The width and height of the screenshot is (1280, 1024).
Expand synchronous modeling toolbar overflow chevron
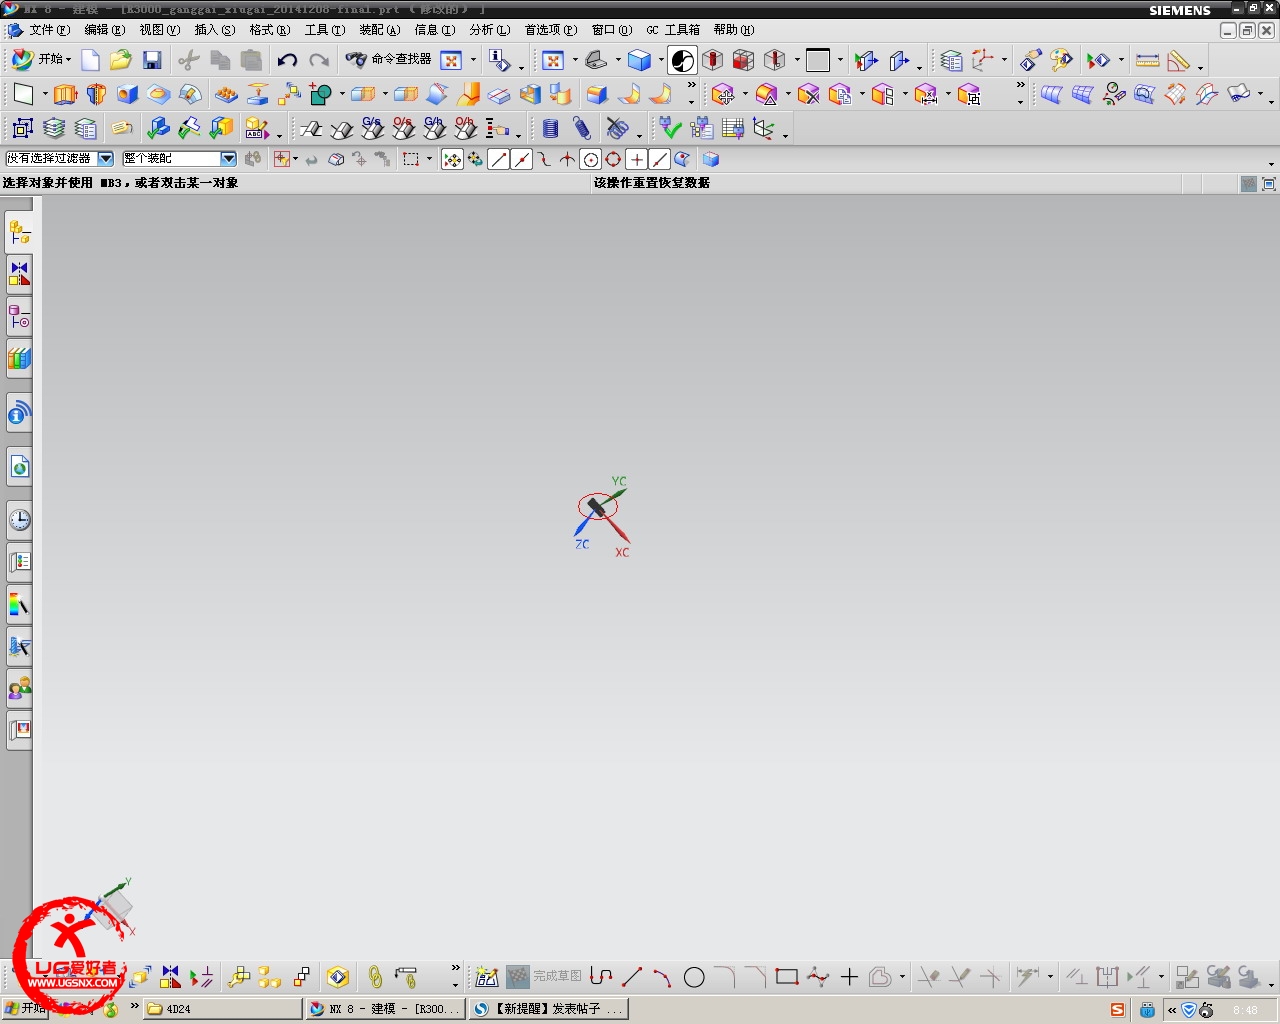1020,86
